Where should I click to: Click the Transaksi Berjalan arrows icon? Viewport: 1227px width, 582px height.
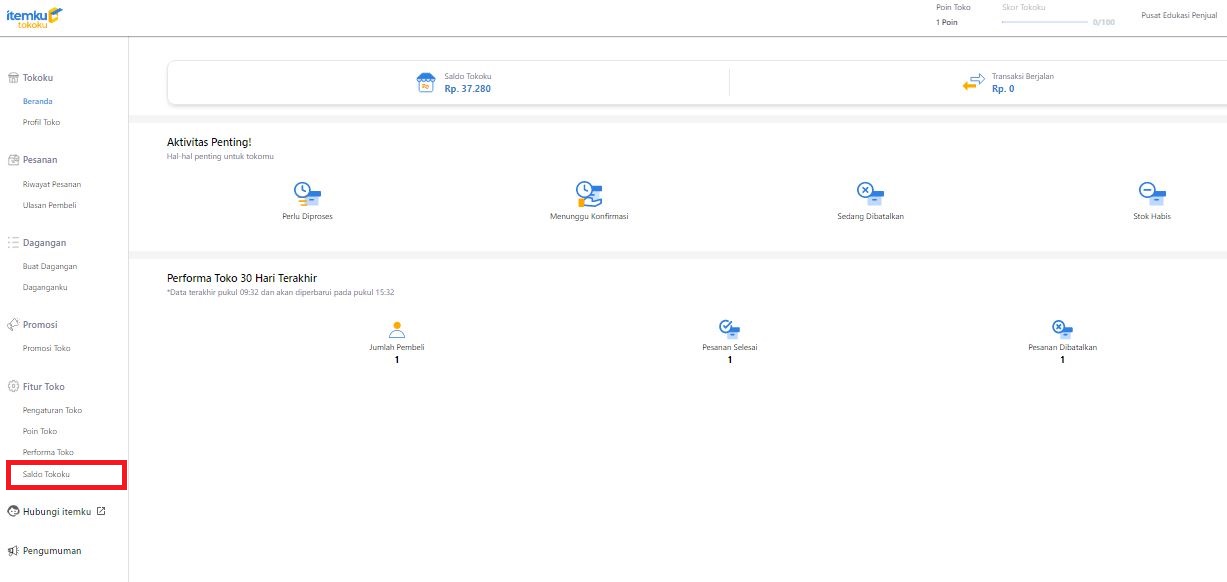[x=973, y=83]
